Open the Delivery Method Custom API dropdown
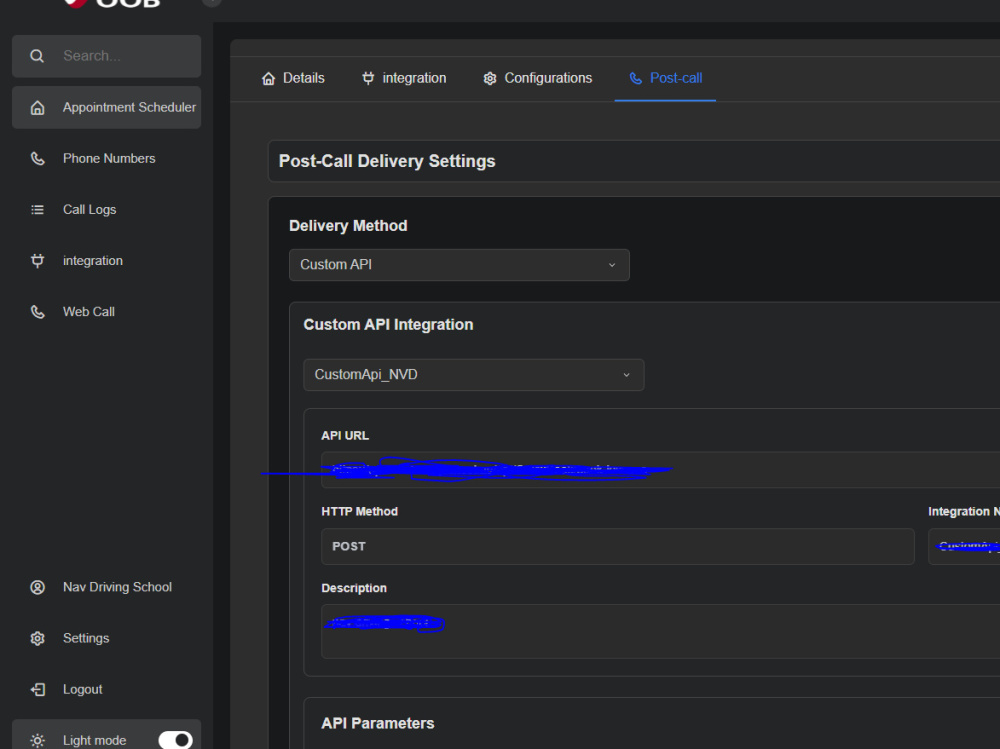The width and height of the screenshot is (1000, 749). pyautogui.click(x=459, y=265)
